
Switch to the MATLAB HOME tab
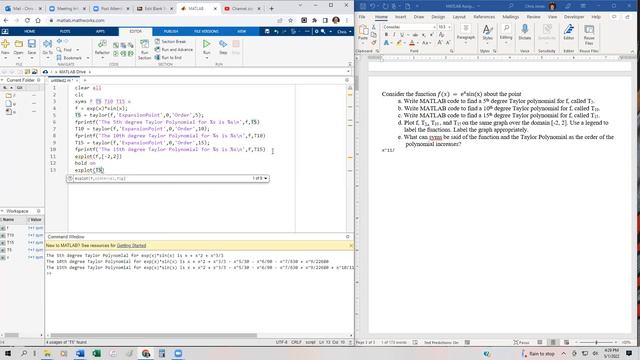(29, 31)
